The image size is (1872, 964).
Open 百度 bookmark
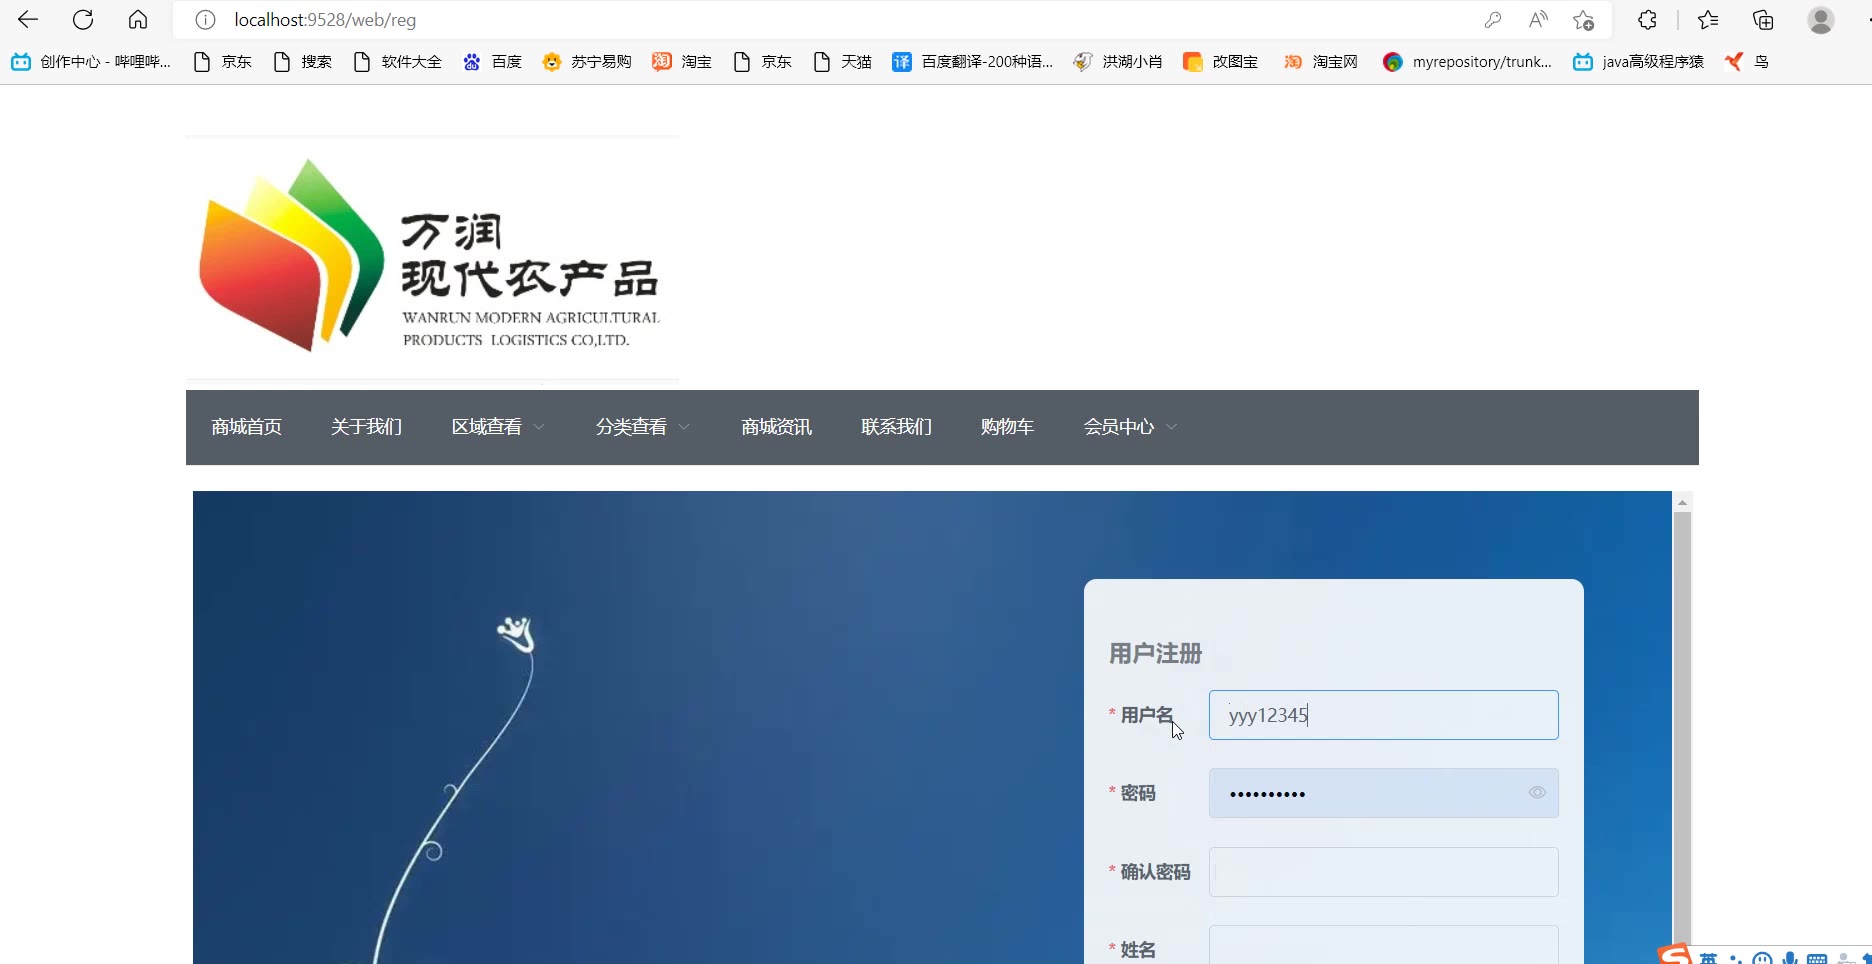point(492,62)
